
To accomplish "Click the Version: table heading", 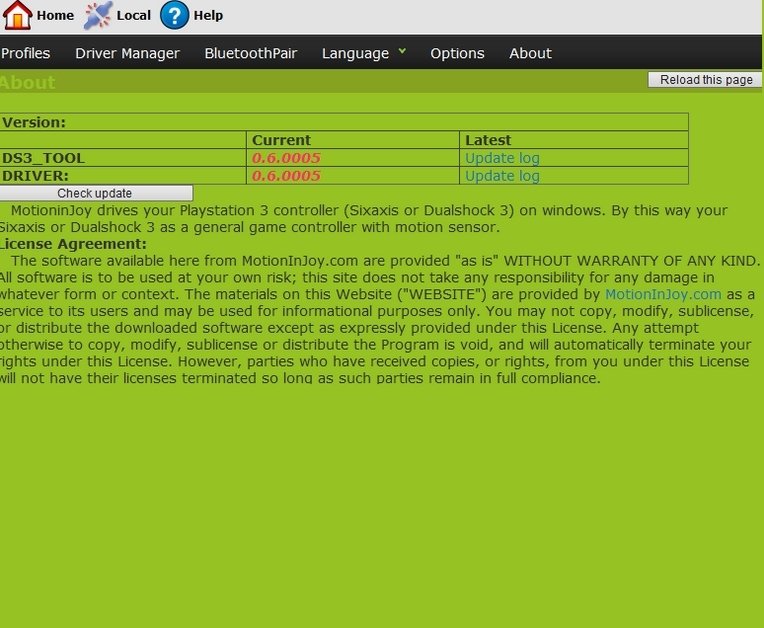I will point(34,122).
